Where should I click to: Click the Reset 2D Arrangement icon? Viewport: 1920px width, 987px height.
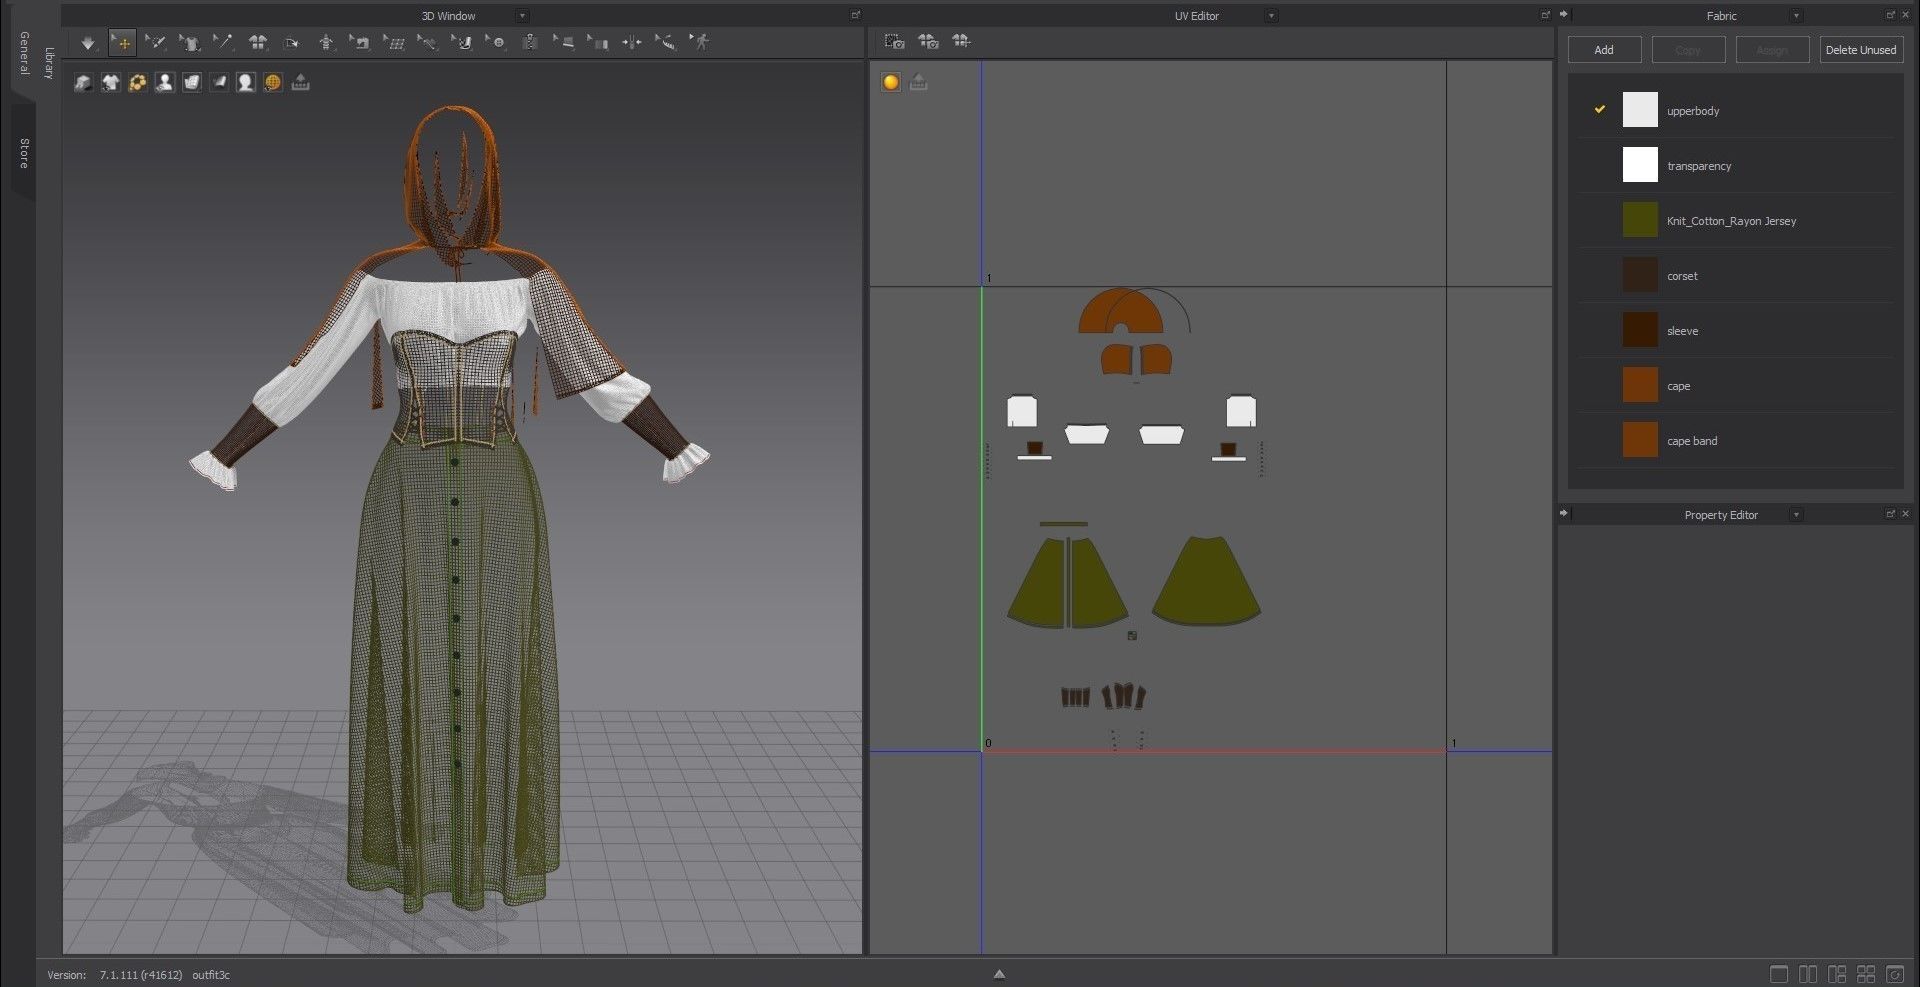pos(258,42)
